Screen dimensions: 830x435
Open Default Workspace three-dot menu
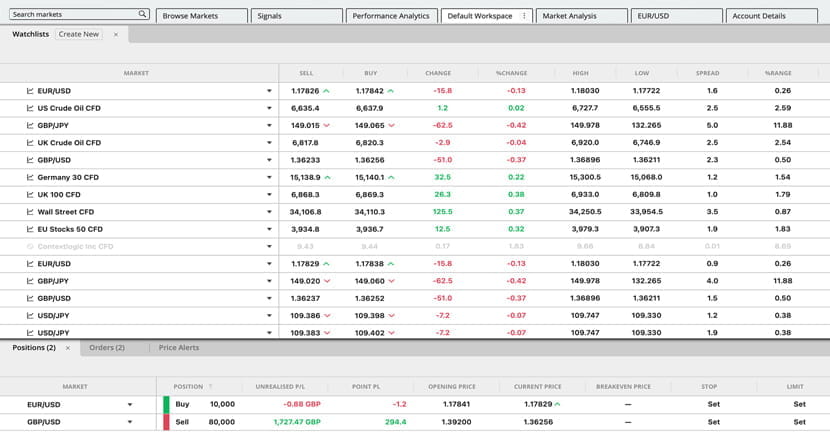click(524, 16)
